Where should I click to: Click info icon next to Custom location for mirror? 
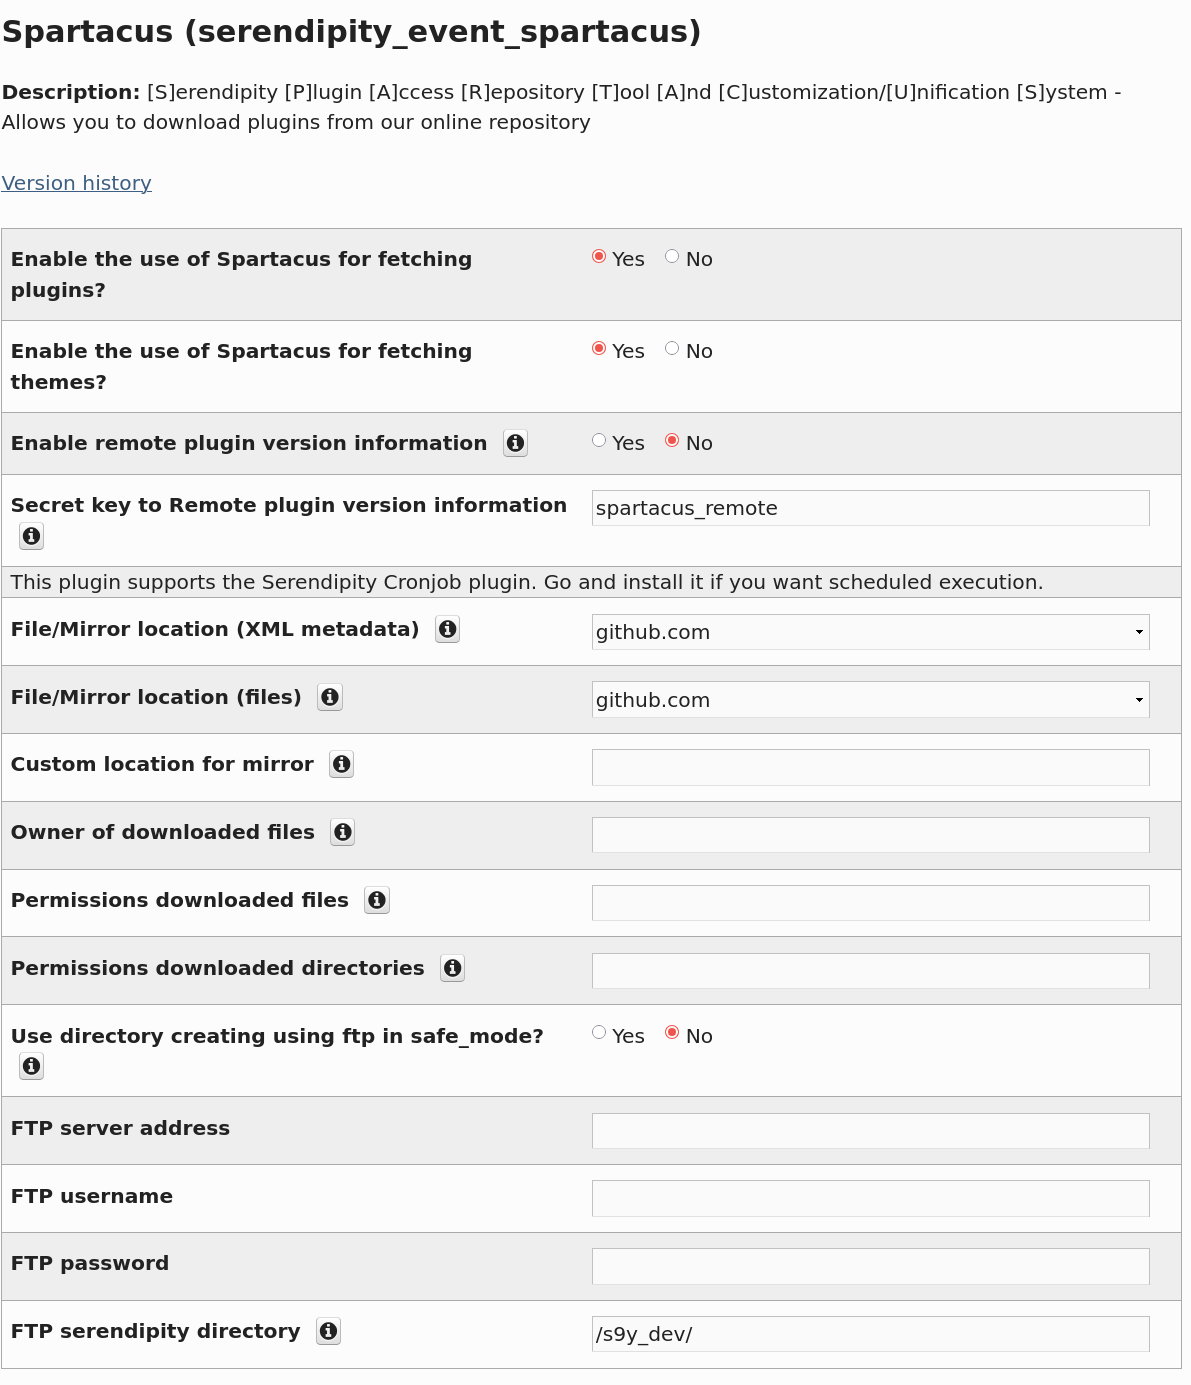(x=341, y=764)
